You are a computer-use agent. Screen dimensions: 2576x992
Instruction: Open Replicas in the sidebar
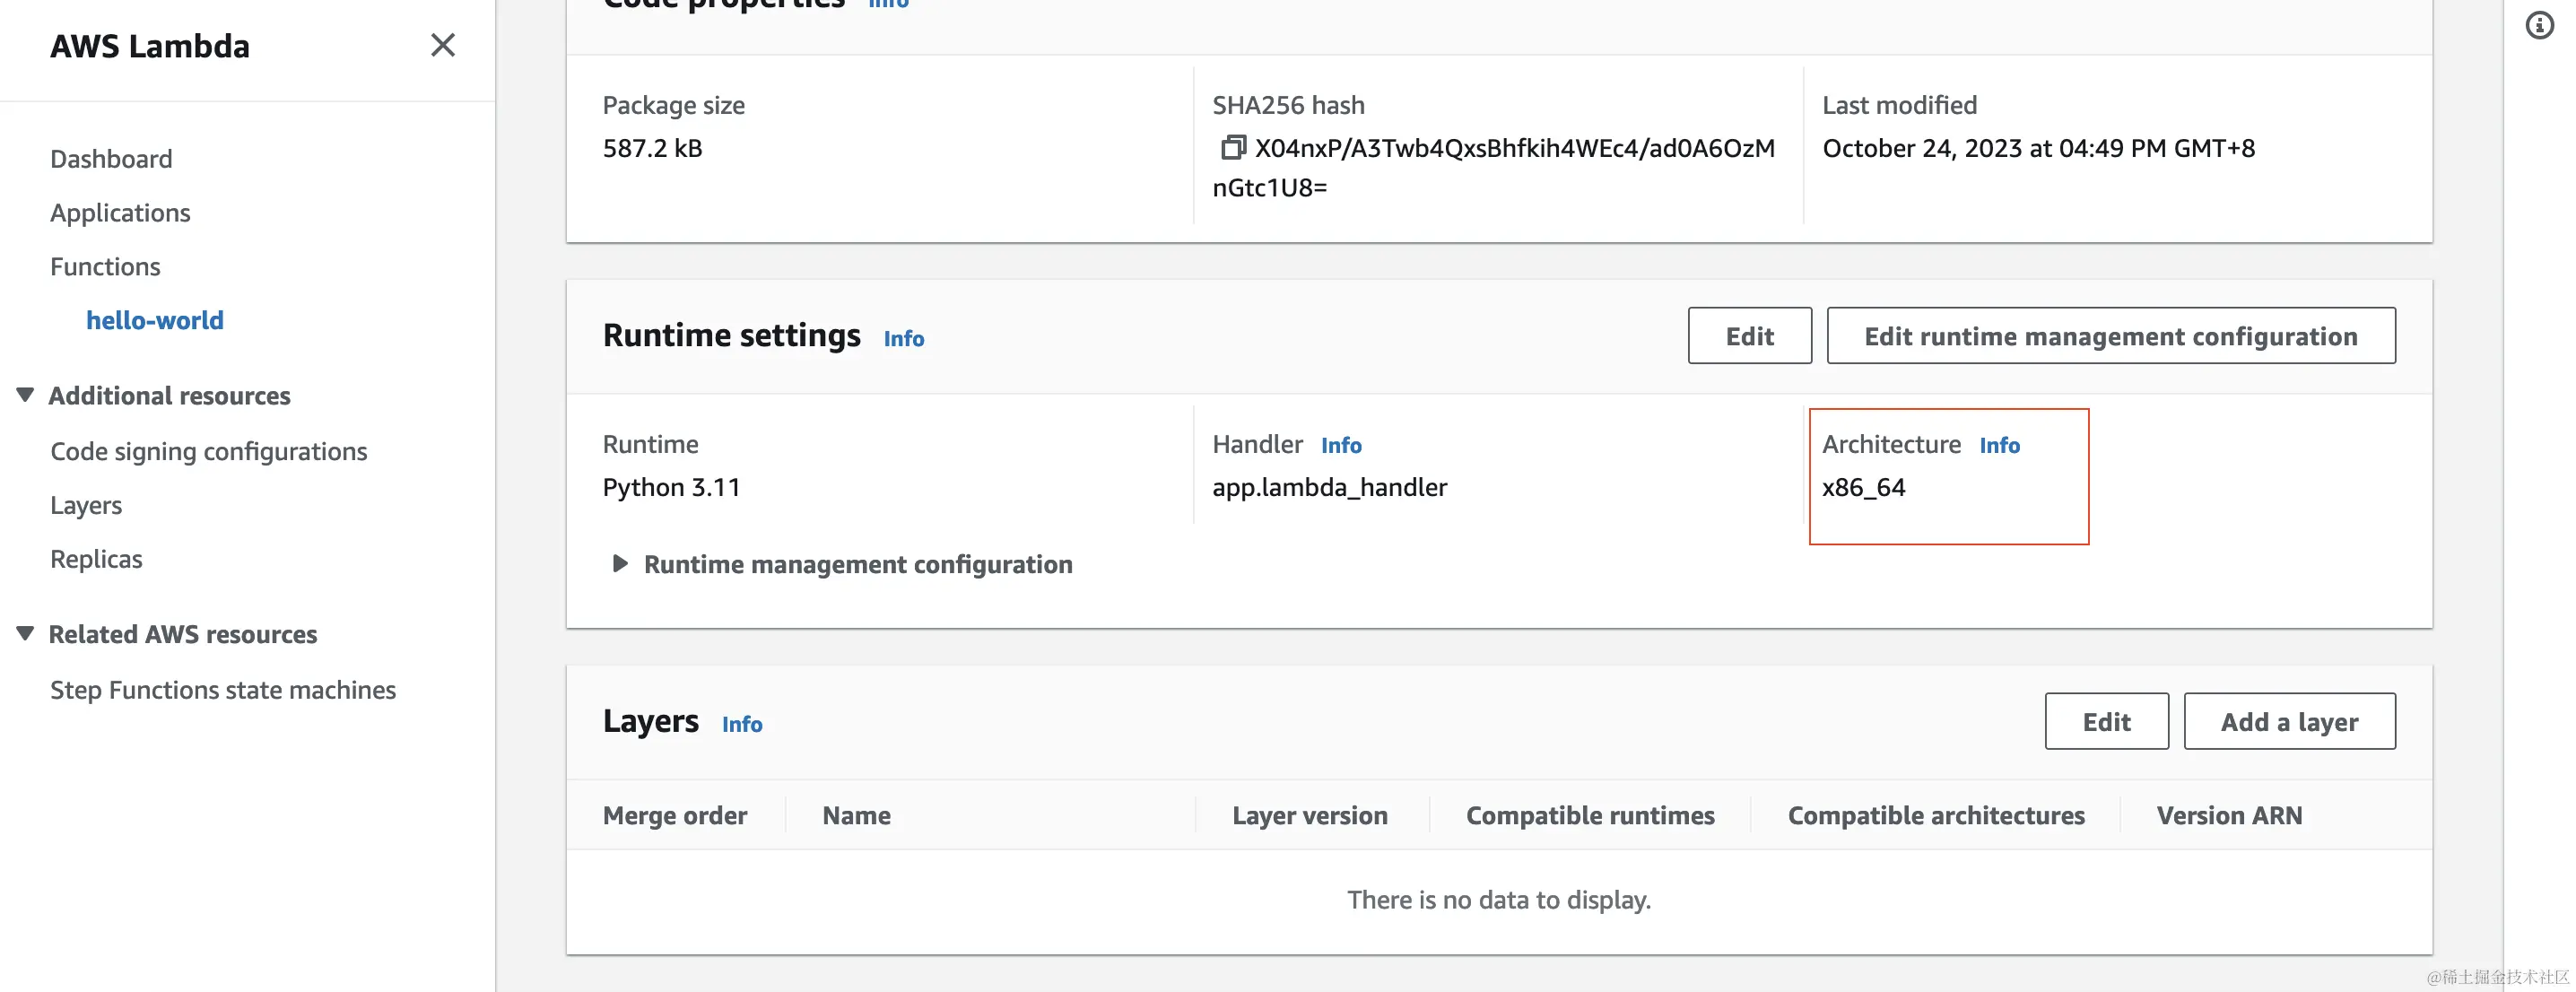point(96,559)
